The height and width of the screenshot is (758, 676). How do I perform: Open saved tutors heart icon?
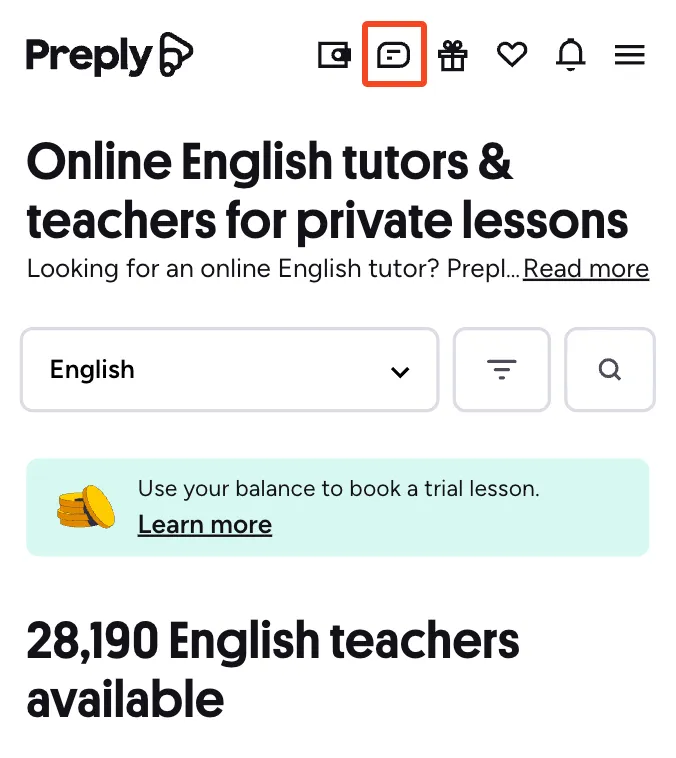coord(512,55)
